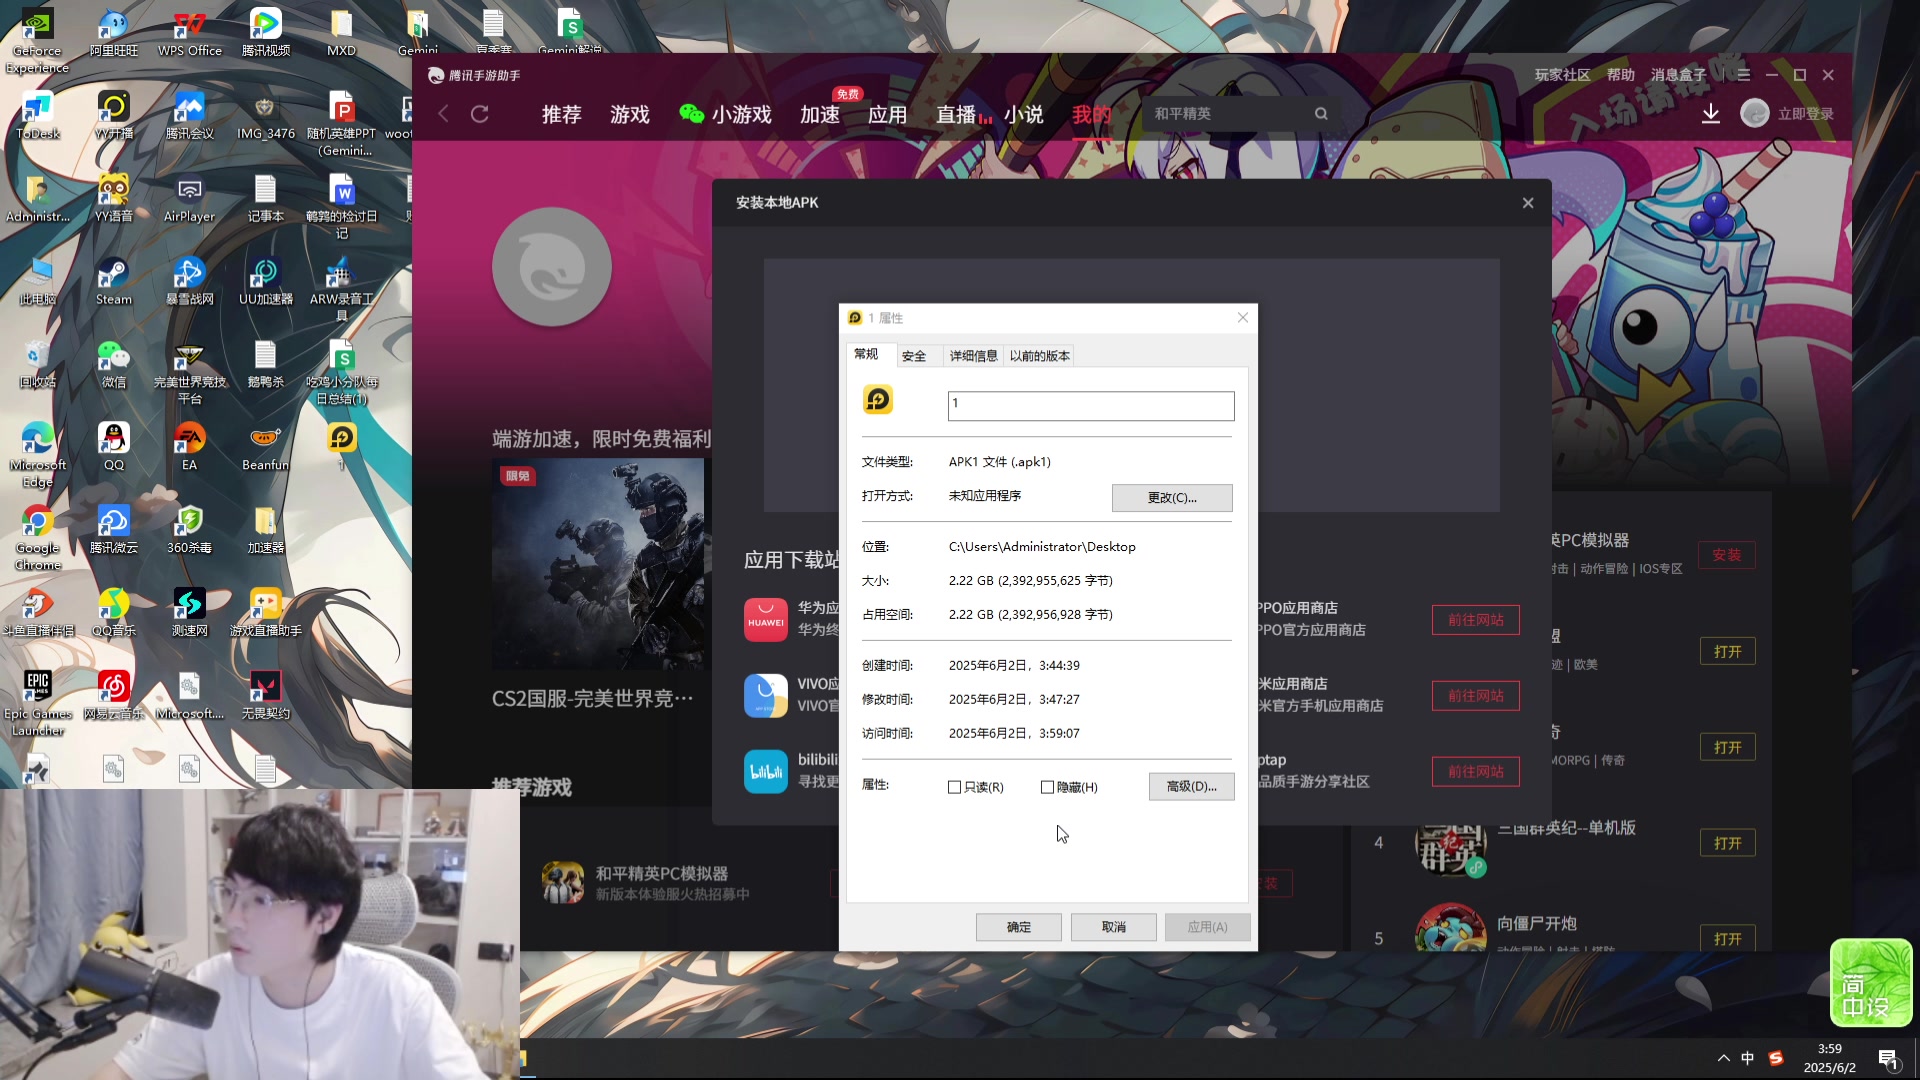Screen dimensions: 1920x1080
Task: Launch Epic Games Launcher icon
Action: (38, 704)
